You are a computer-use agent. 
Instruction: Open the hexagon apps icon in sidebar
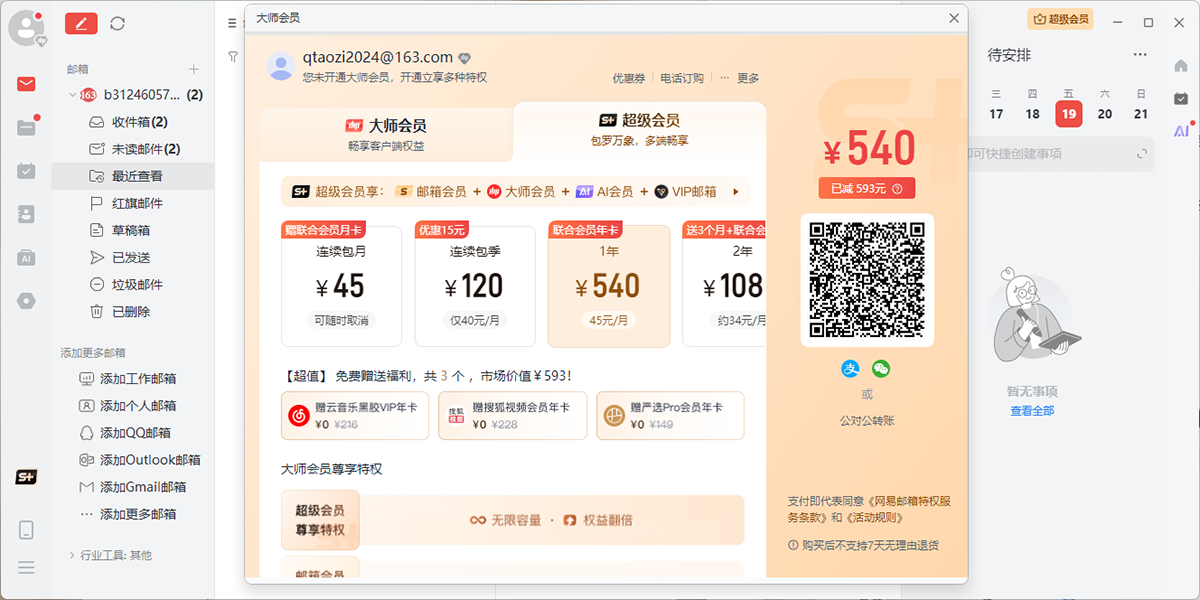click(x=26, y=301)
